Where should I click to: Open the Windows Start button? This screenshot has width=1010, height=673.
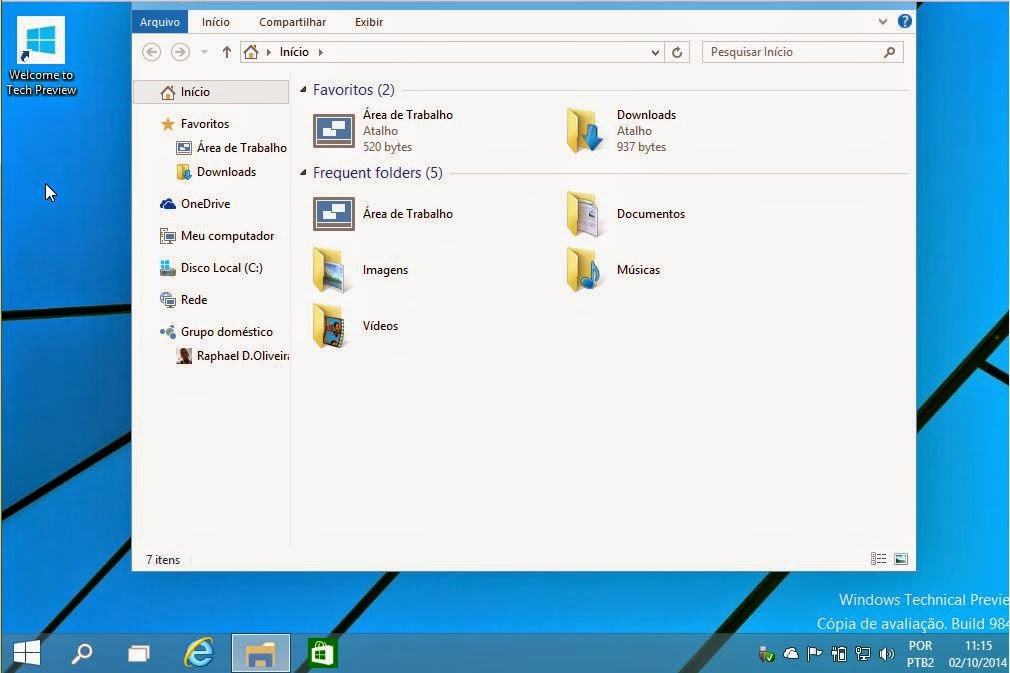26,654
